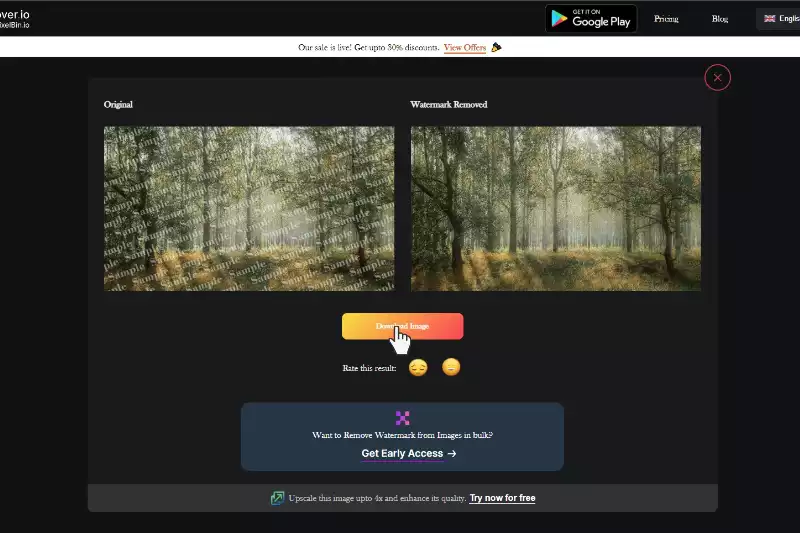
Task: Click 'Want to Remove Watermark from Images in bulk?' text
Action: tap(403, 435)
